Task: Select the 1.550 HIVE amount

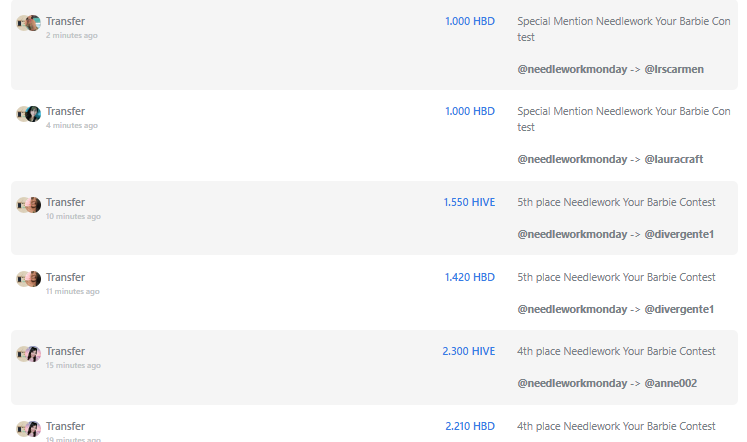Action: (469, 202)
